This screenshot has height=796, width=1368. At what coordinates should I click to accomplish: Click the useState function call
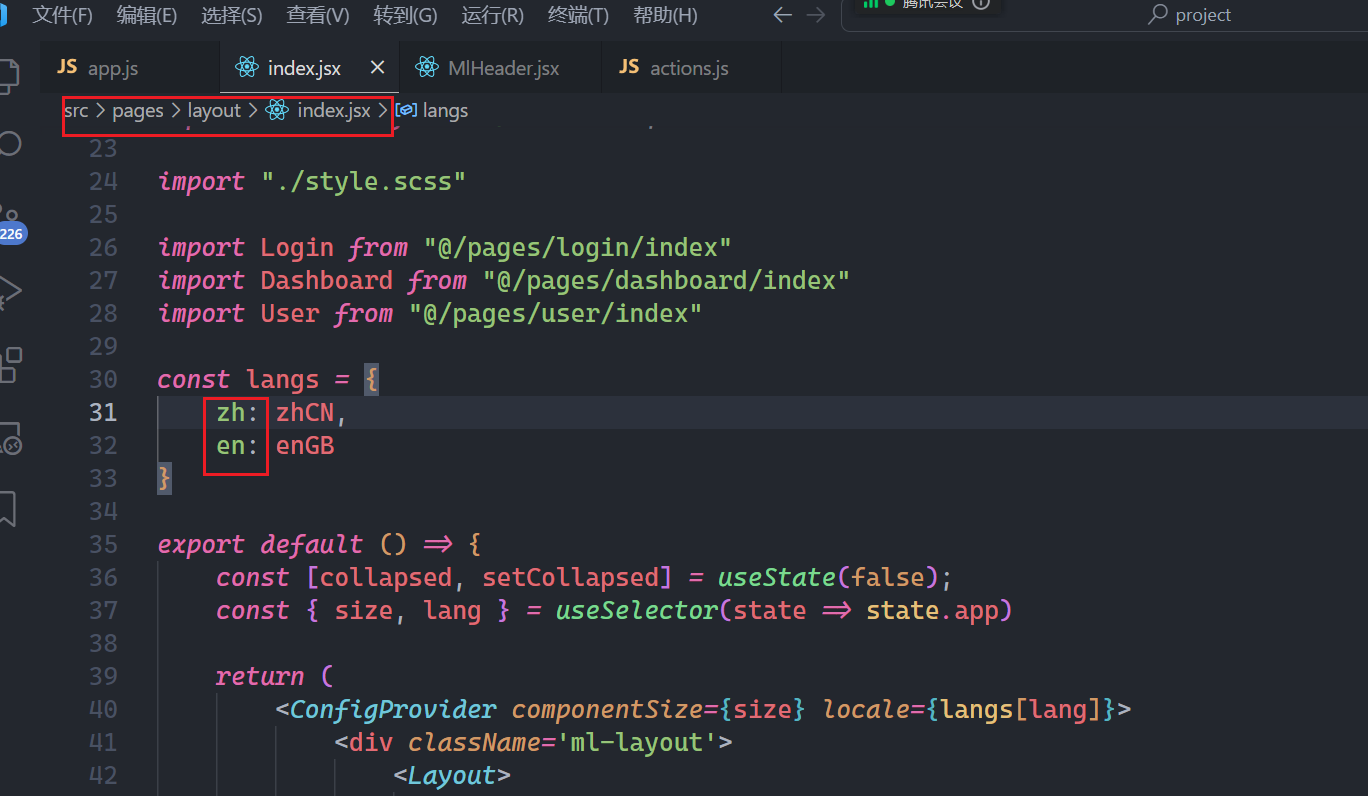[776, 578]
